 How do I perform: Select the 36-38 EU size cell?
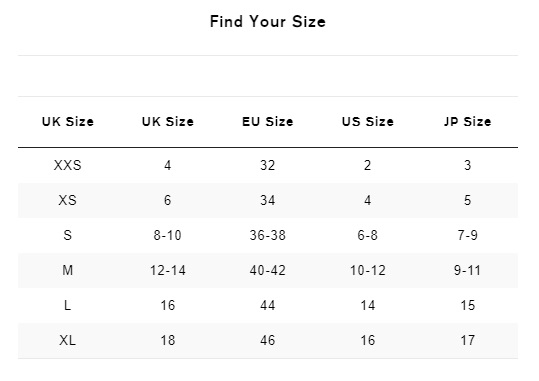tap(268, 236)
